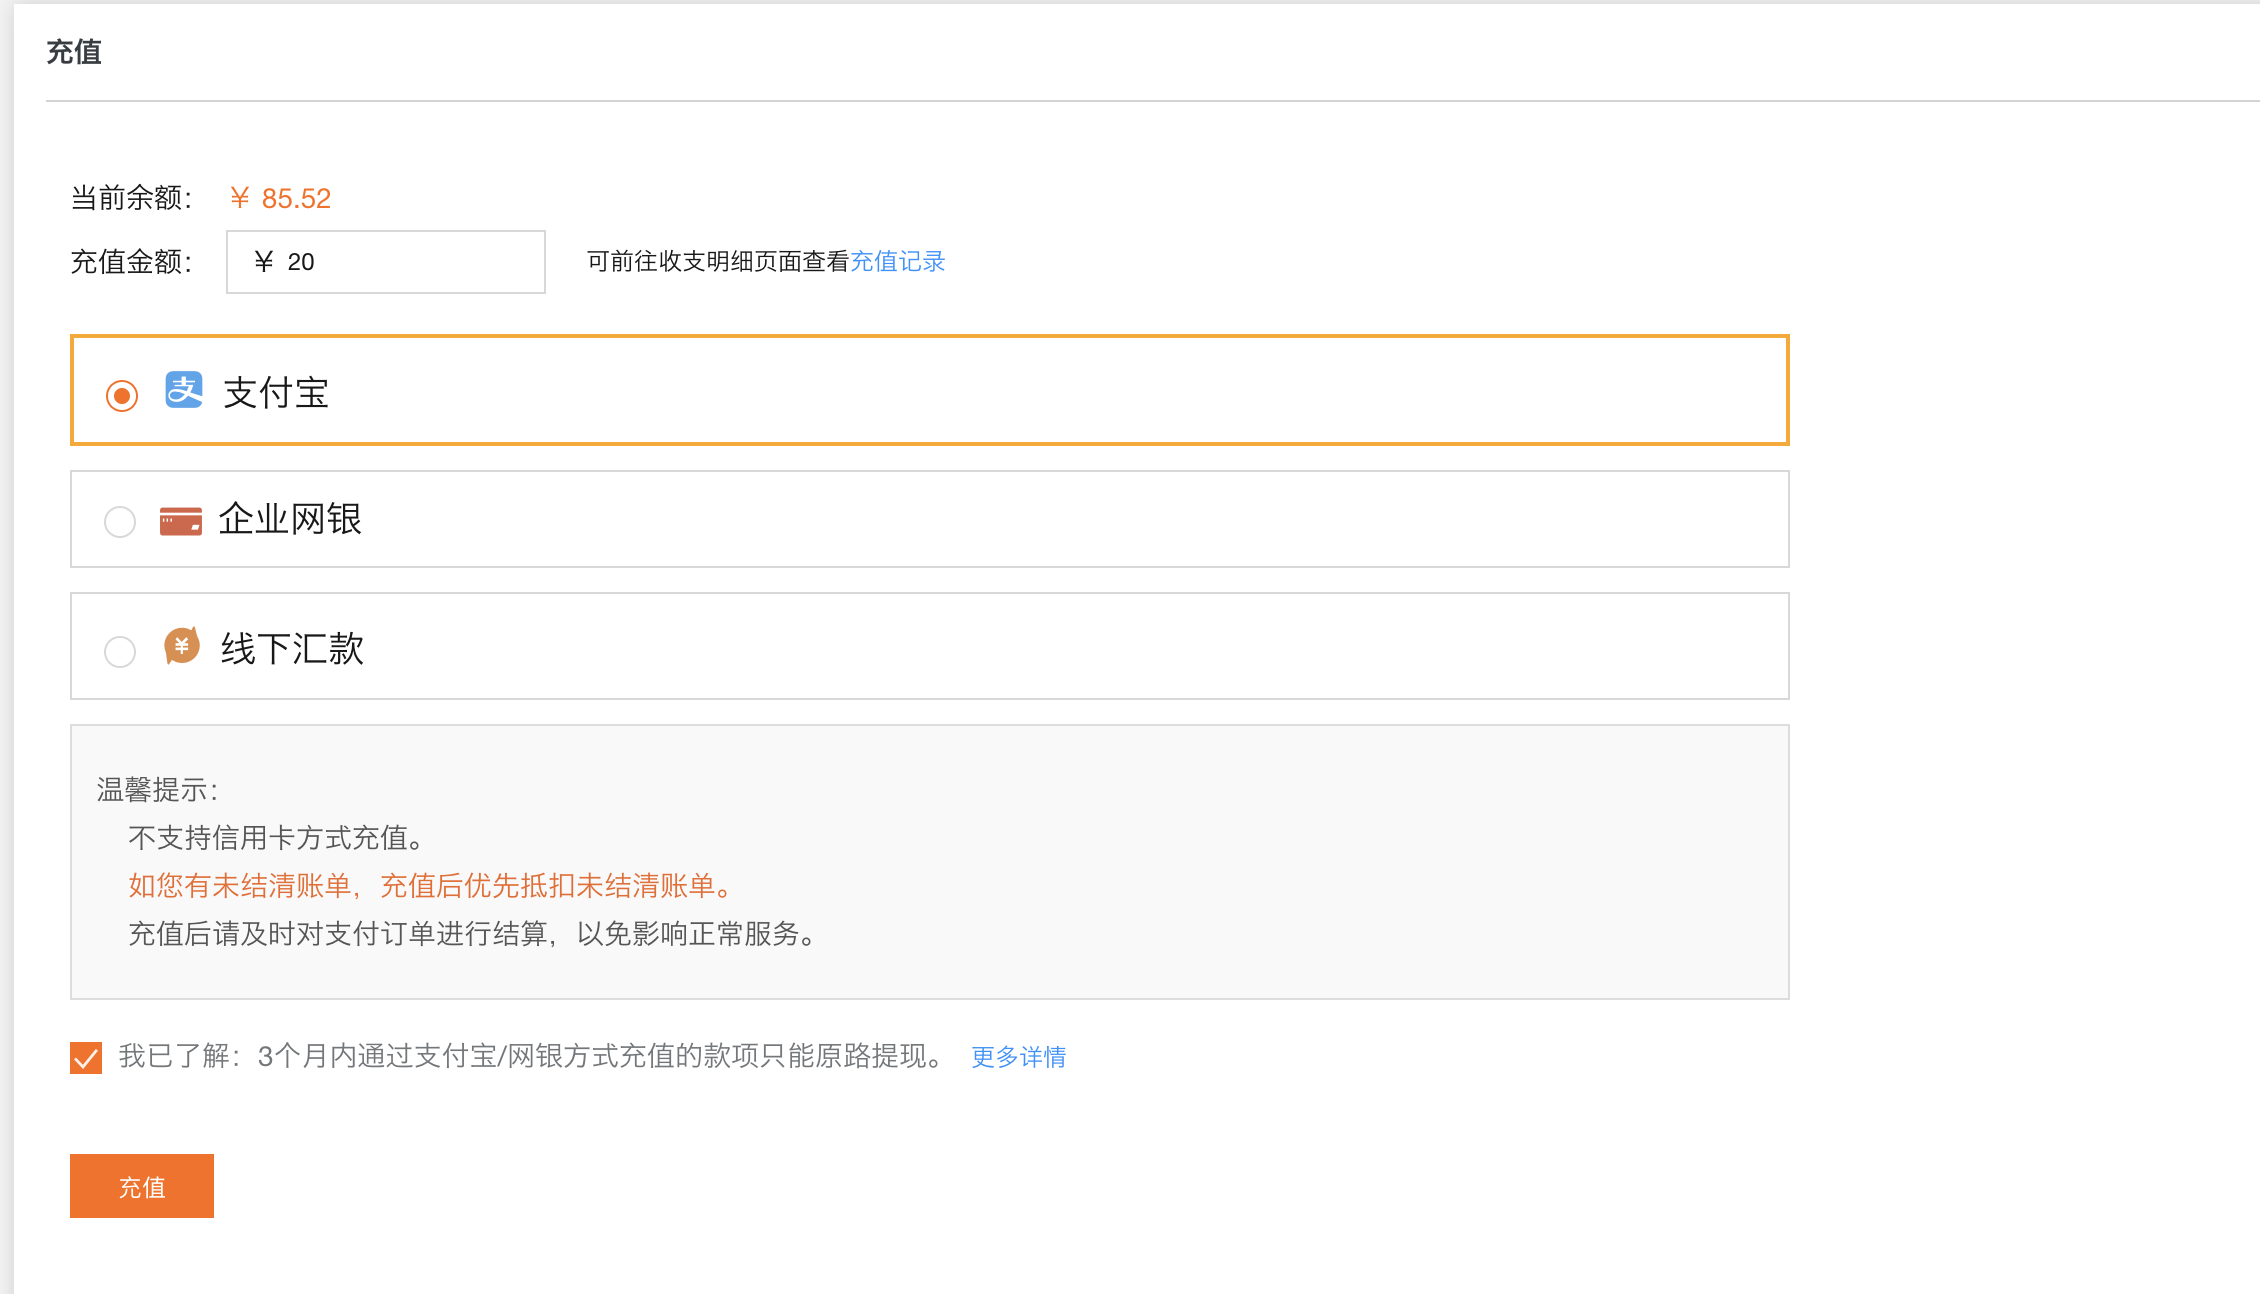Click the ¥ symbol inside amount field
Image resolution: width=2260 pixels, height=1294 pixels.
[264, 262]
